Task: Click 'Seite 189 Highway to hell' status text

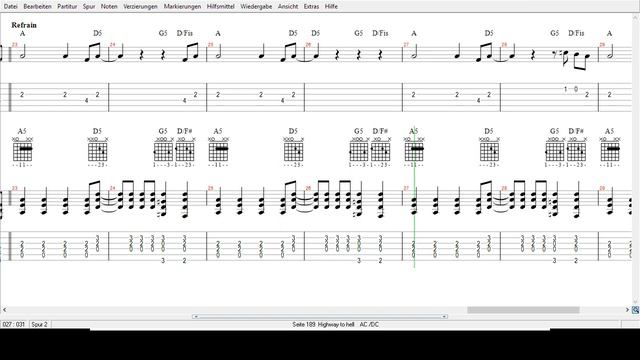Action: (x=323, y=324)
